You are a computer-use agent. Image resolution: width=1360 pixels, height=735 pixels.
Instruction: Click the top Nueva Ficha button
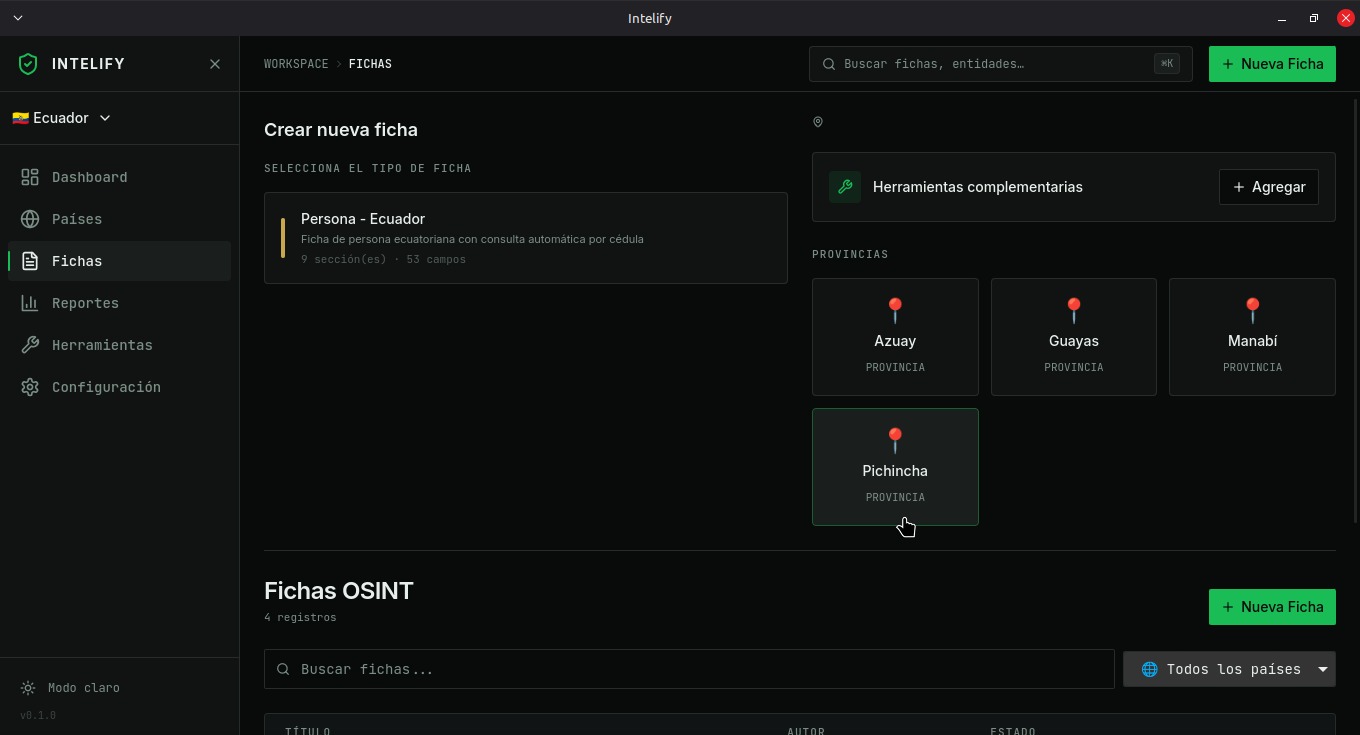pyautogui.click(x=1272, y=64)
